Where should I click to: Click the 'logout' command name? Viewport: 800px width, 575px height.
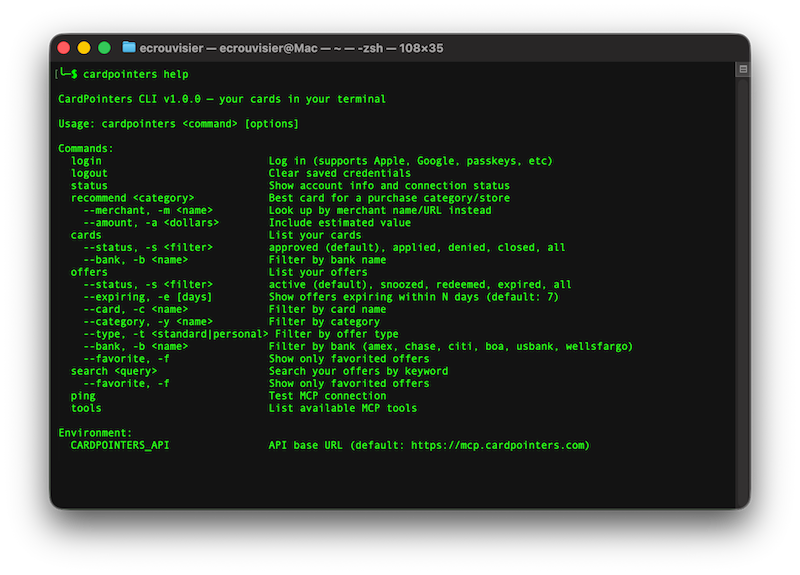89,173
